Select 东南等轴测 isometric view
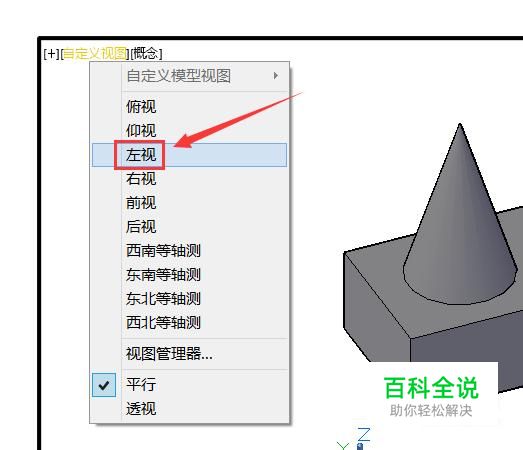Image resolution: width=523 pixels, height=450 pixels. 163,275
